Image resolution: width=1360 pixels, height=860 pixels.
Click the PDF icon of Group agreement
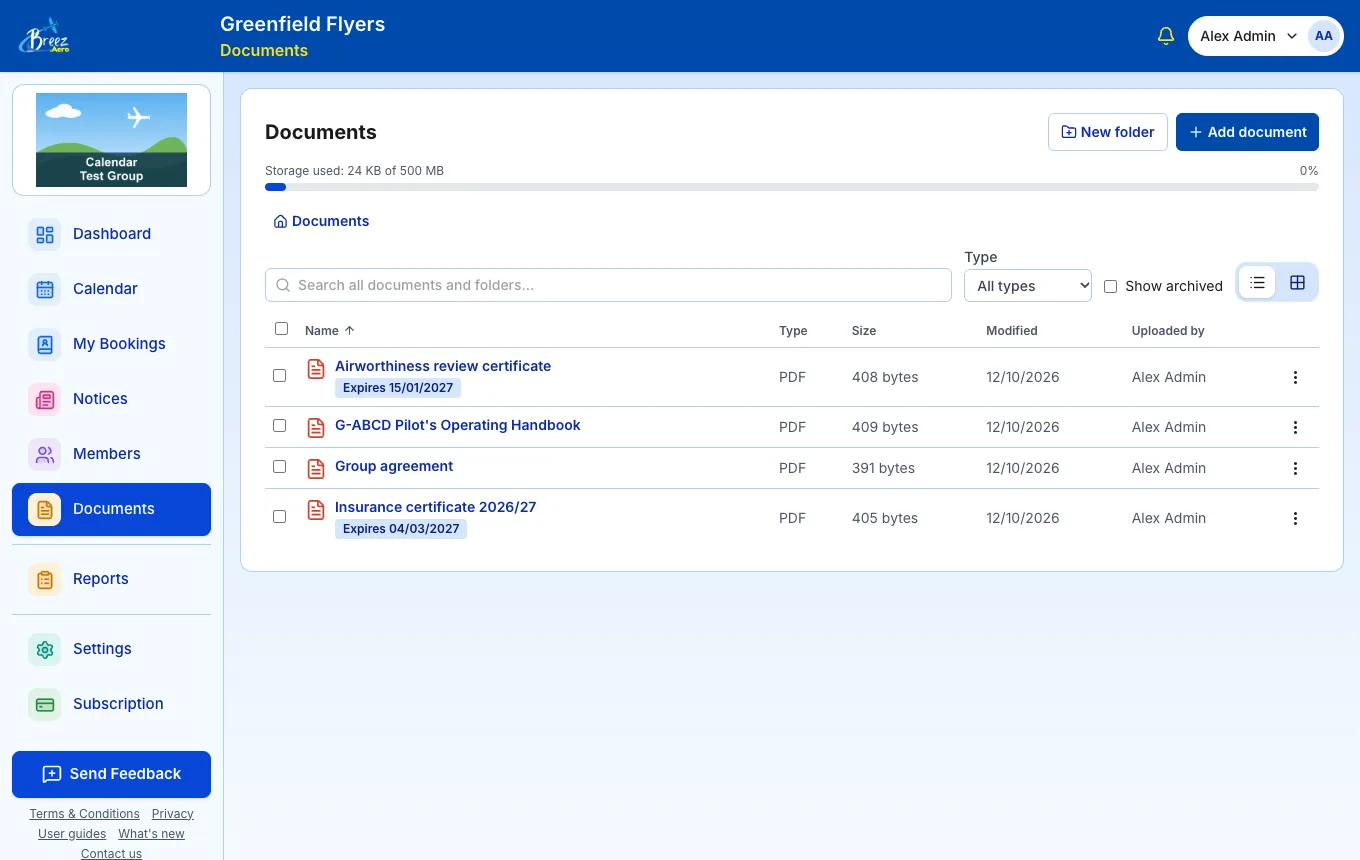(x=316, y=468)
